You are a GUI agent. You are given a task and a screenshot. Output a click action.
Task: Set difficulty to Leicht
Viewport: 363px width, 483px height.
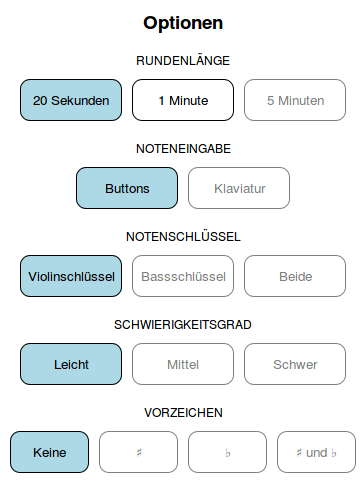point(71,364)
